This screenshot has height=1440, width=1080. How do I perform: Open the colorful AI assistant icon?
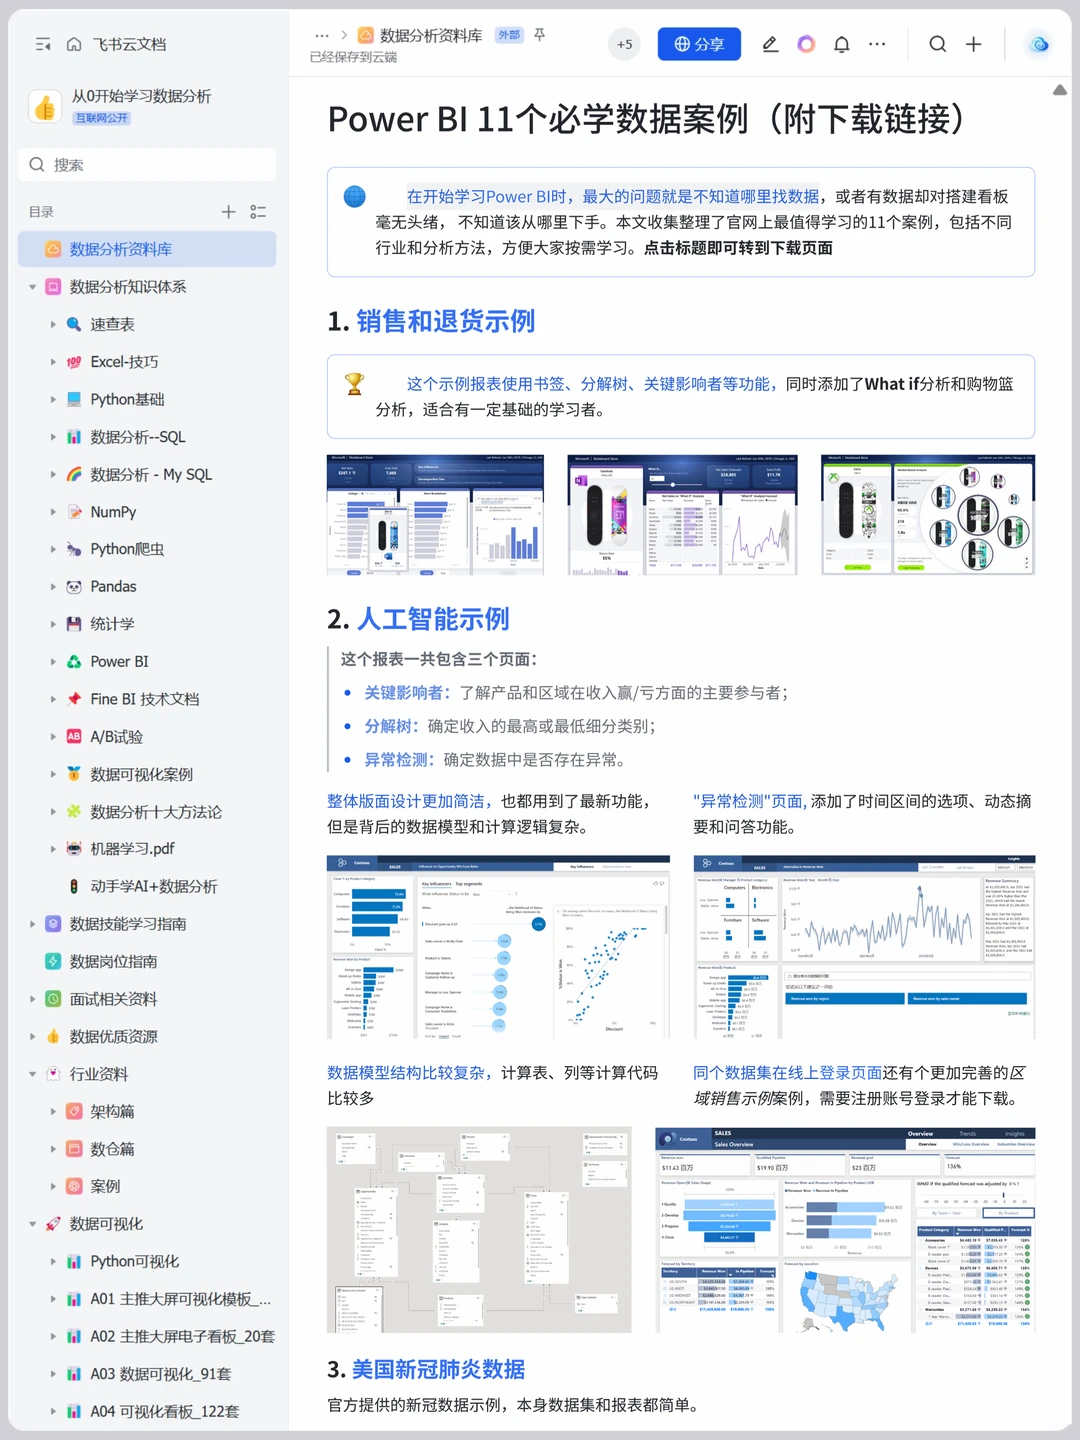806,44
